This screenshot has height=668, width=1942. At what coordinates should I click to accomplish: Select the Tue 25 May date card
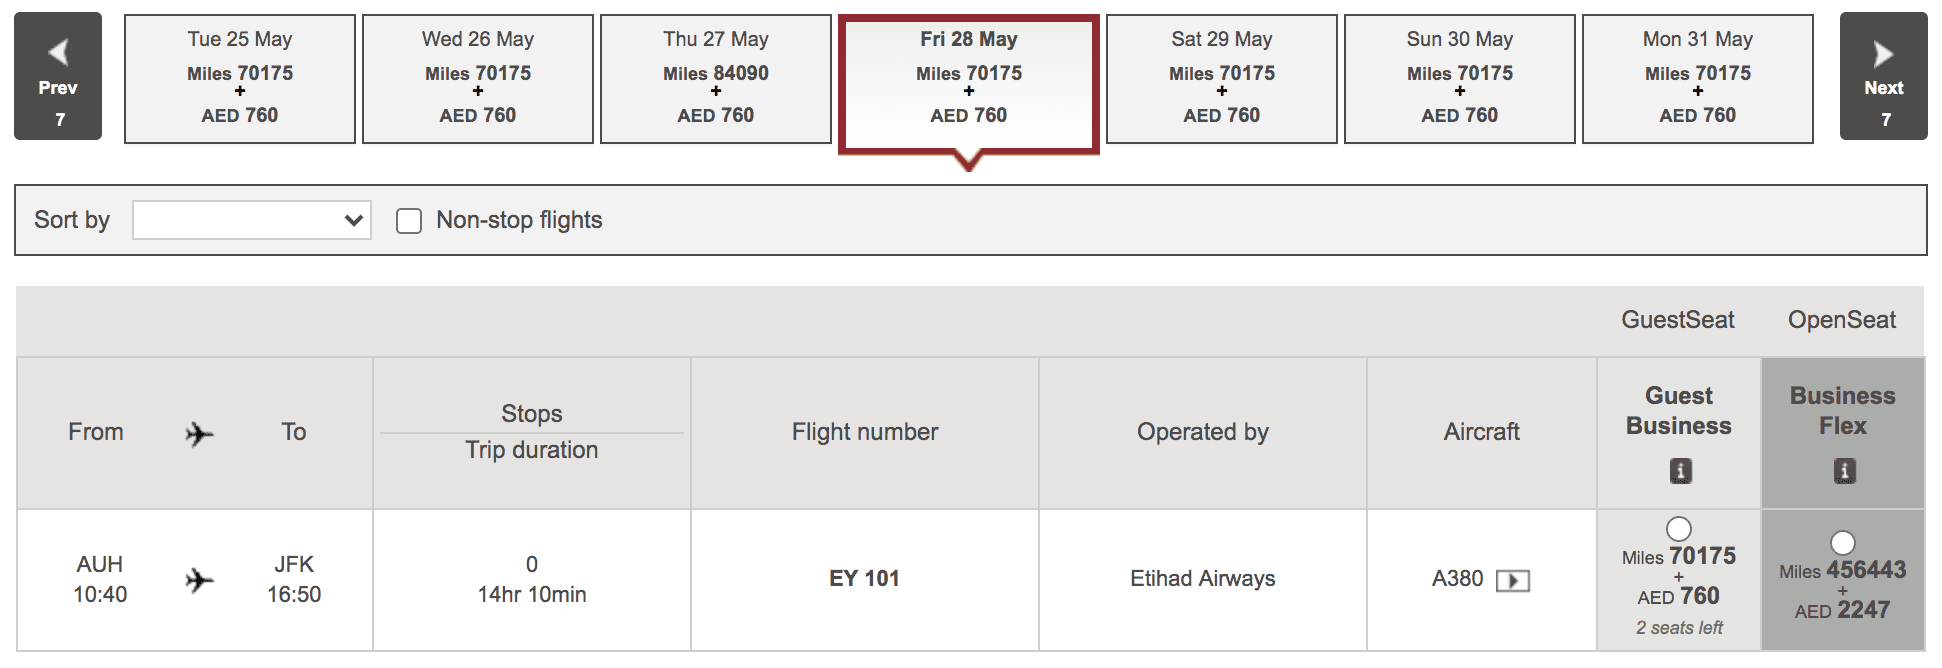(x=239, y=77)
